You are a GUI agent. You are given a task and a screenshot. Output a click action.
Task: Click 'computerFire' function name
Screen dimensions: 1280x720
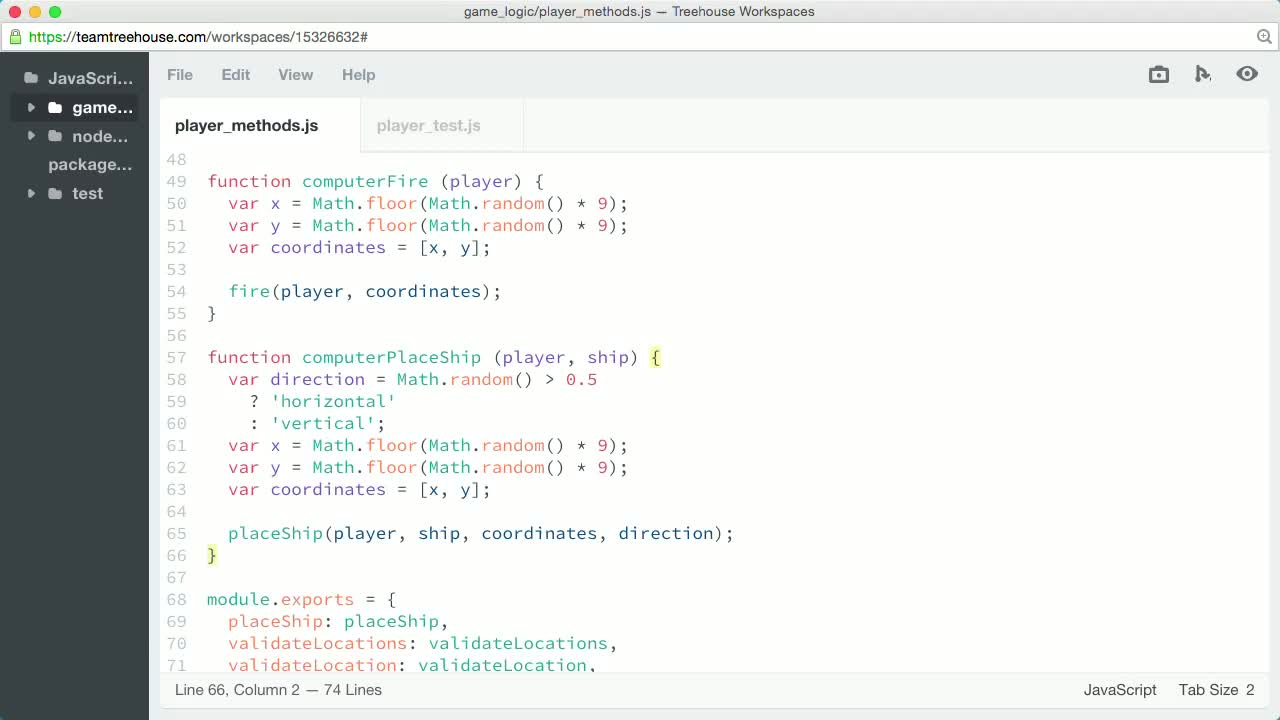(x=365, y=181)
